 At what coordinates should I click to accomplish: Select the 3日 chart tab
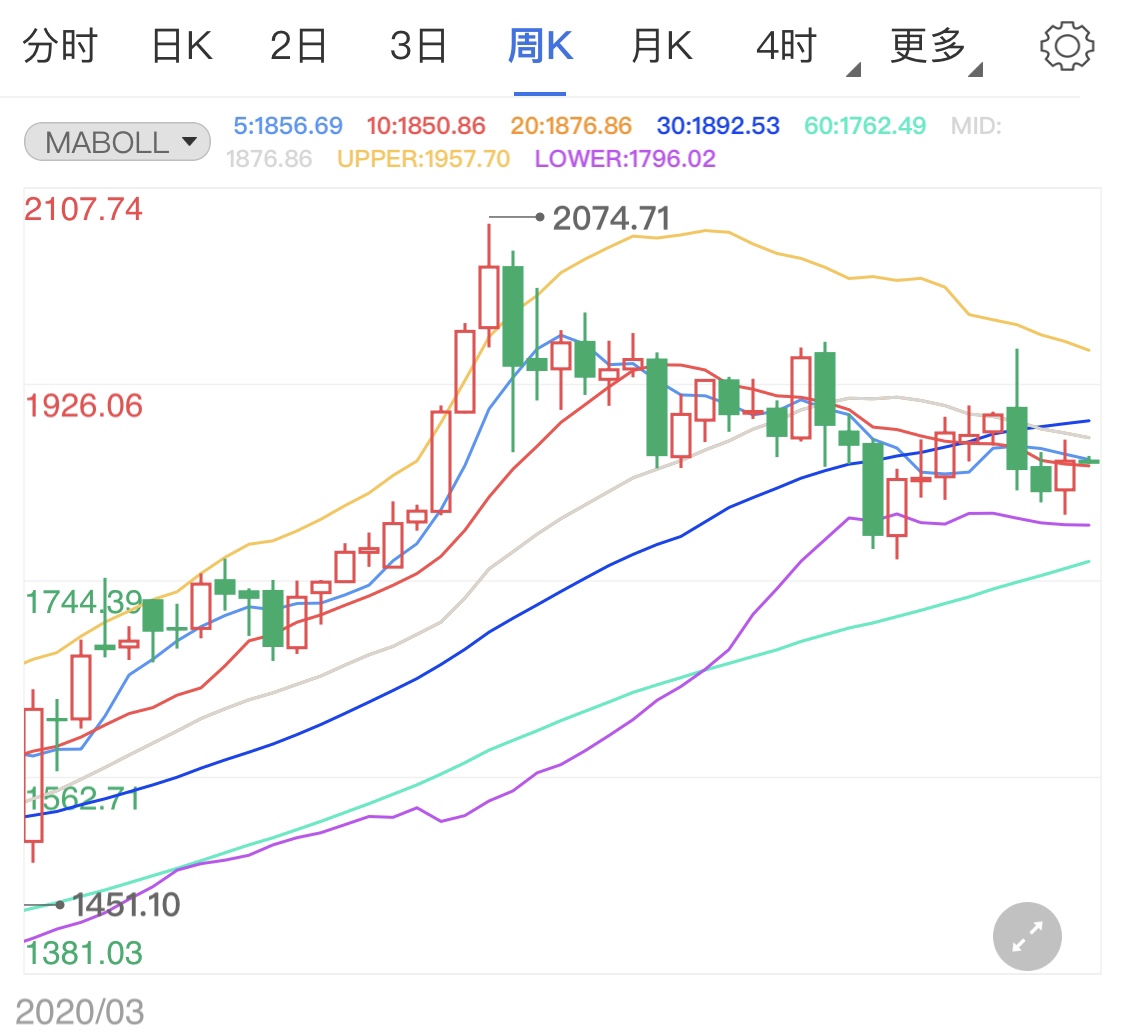(418, 46)
